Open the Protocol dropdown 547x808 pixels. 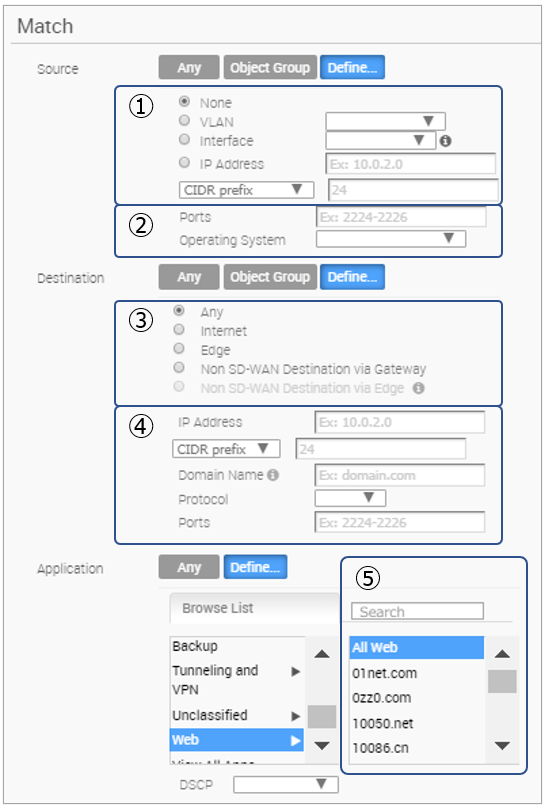(x=350, y=498)
